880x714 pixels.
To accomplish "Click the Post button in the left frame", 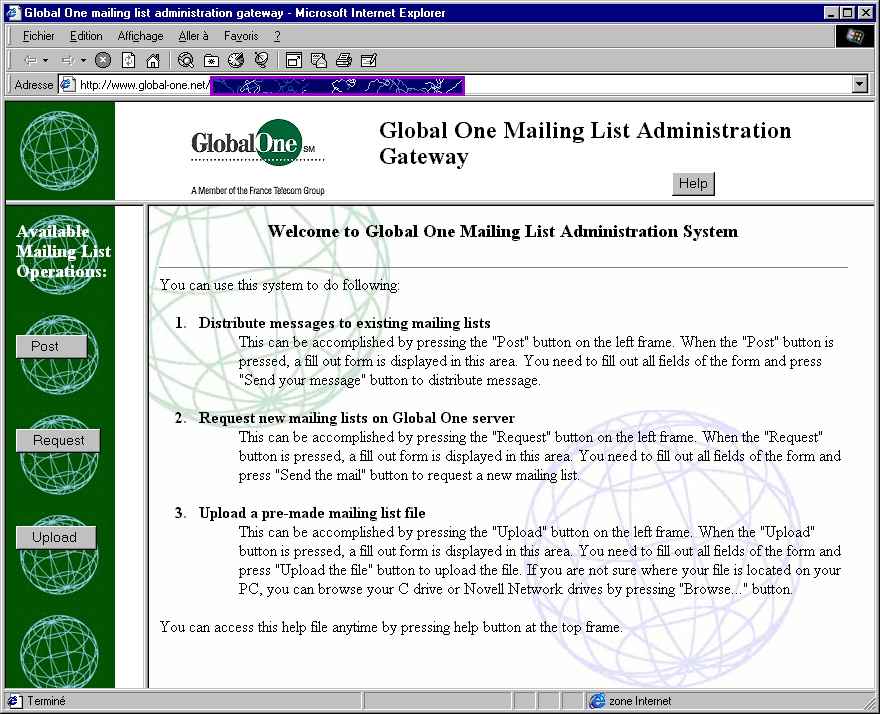I will click(x=52, y=346).
